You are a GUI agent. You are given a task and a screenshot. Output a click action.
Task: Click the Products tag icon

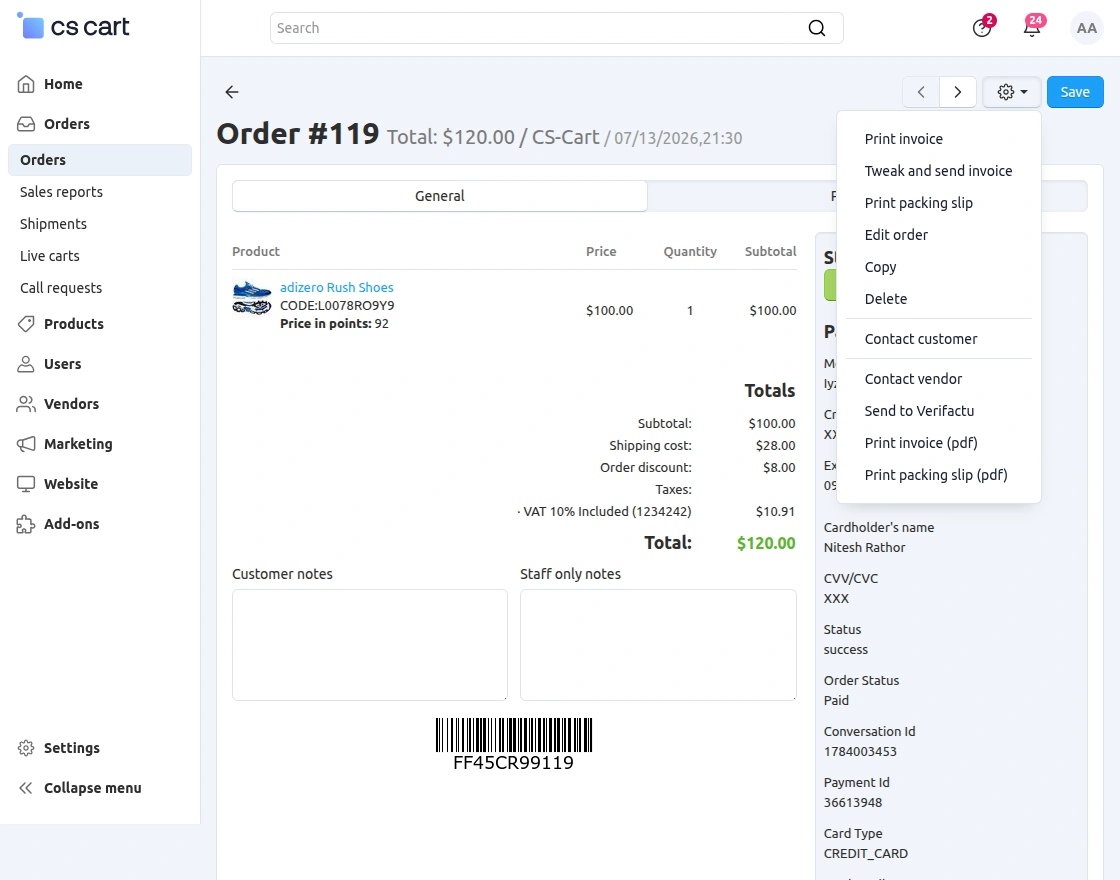[x=26, y=324]
